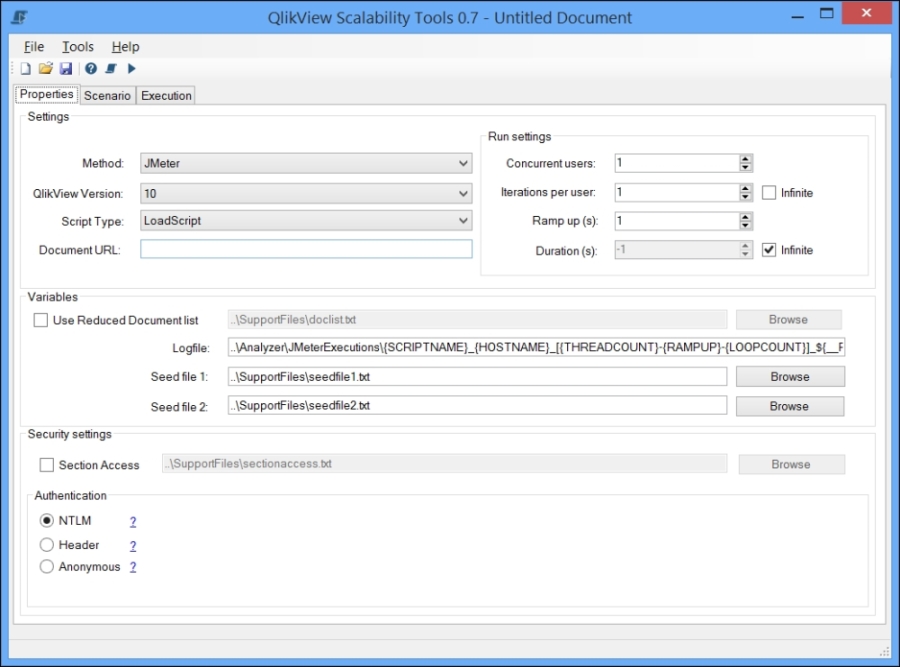900x667 pixels.
Task: Click the script generator toolbar icon
Action: (111, 69)
